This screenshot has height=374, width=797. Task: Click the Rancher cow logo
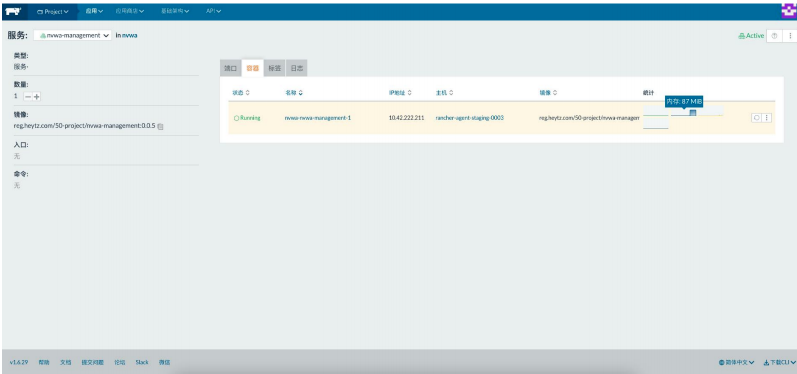coord(13,11)
